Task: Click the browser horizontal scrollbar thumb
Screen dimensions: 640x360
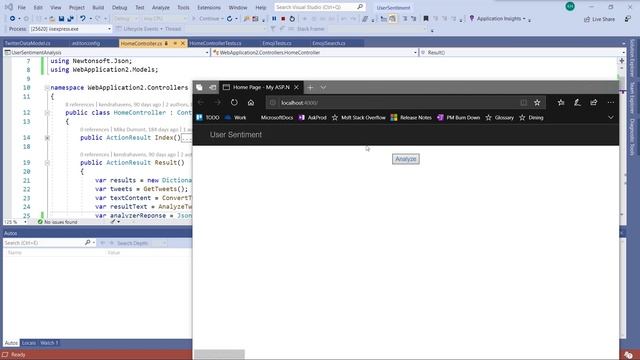Action: pos(219,354)
